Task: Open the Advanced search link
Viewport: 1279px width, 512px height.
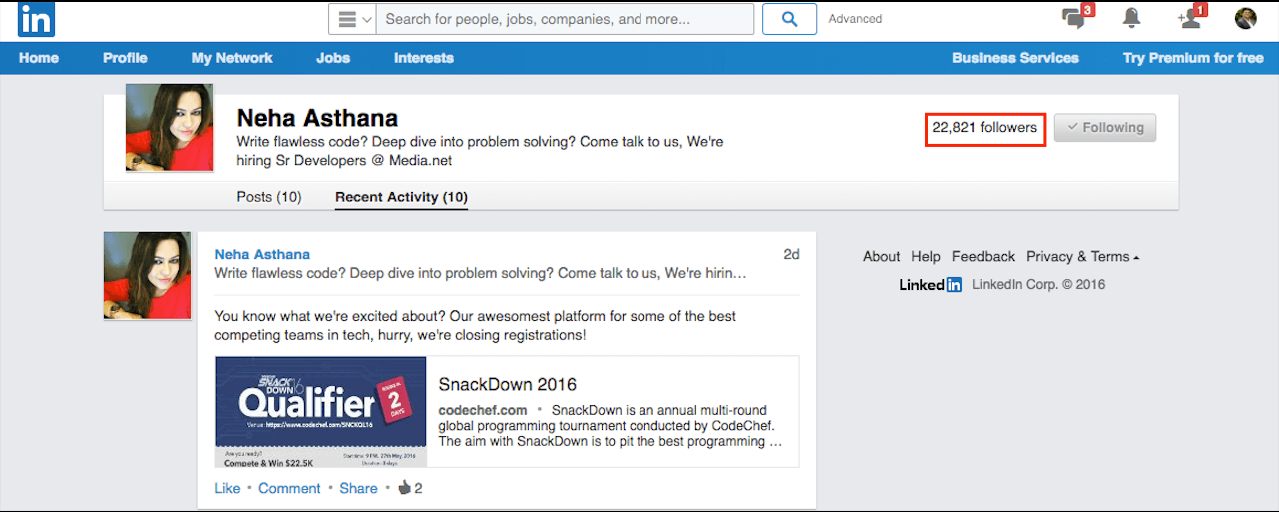Action: point(855,19)
